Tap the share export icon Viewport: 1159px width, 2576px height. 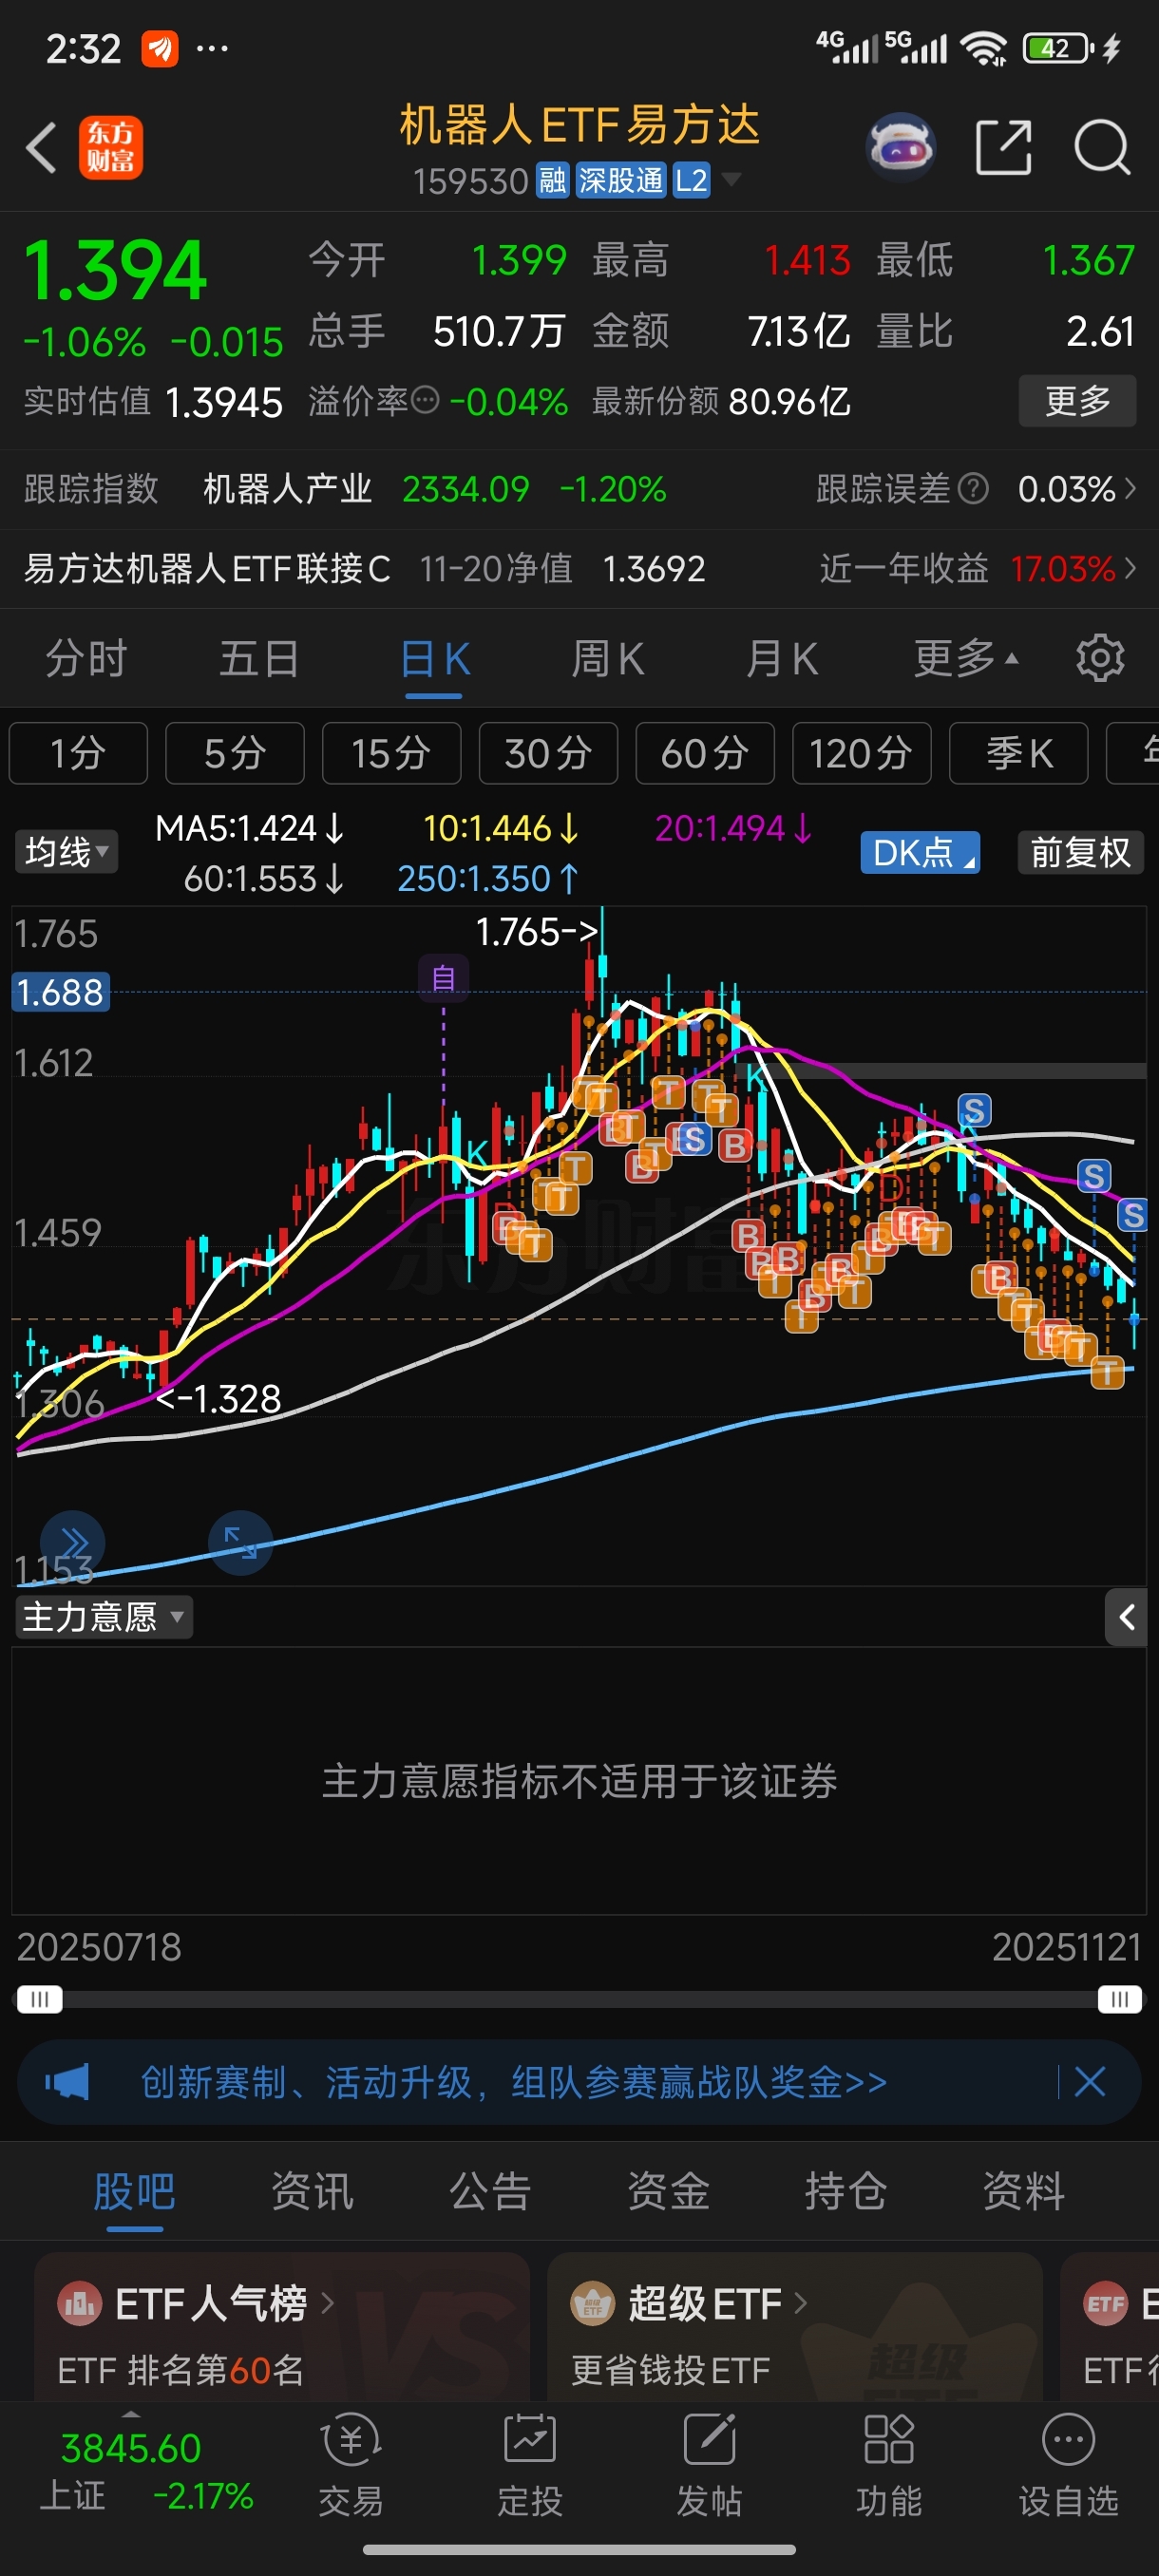pyautogui.click(x=1003, y=148)
